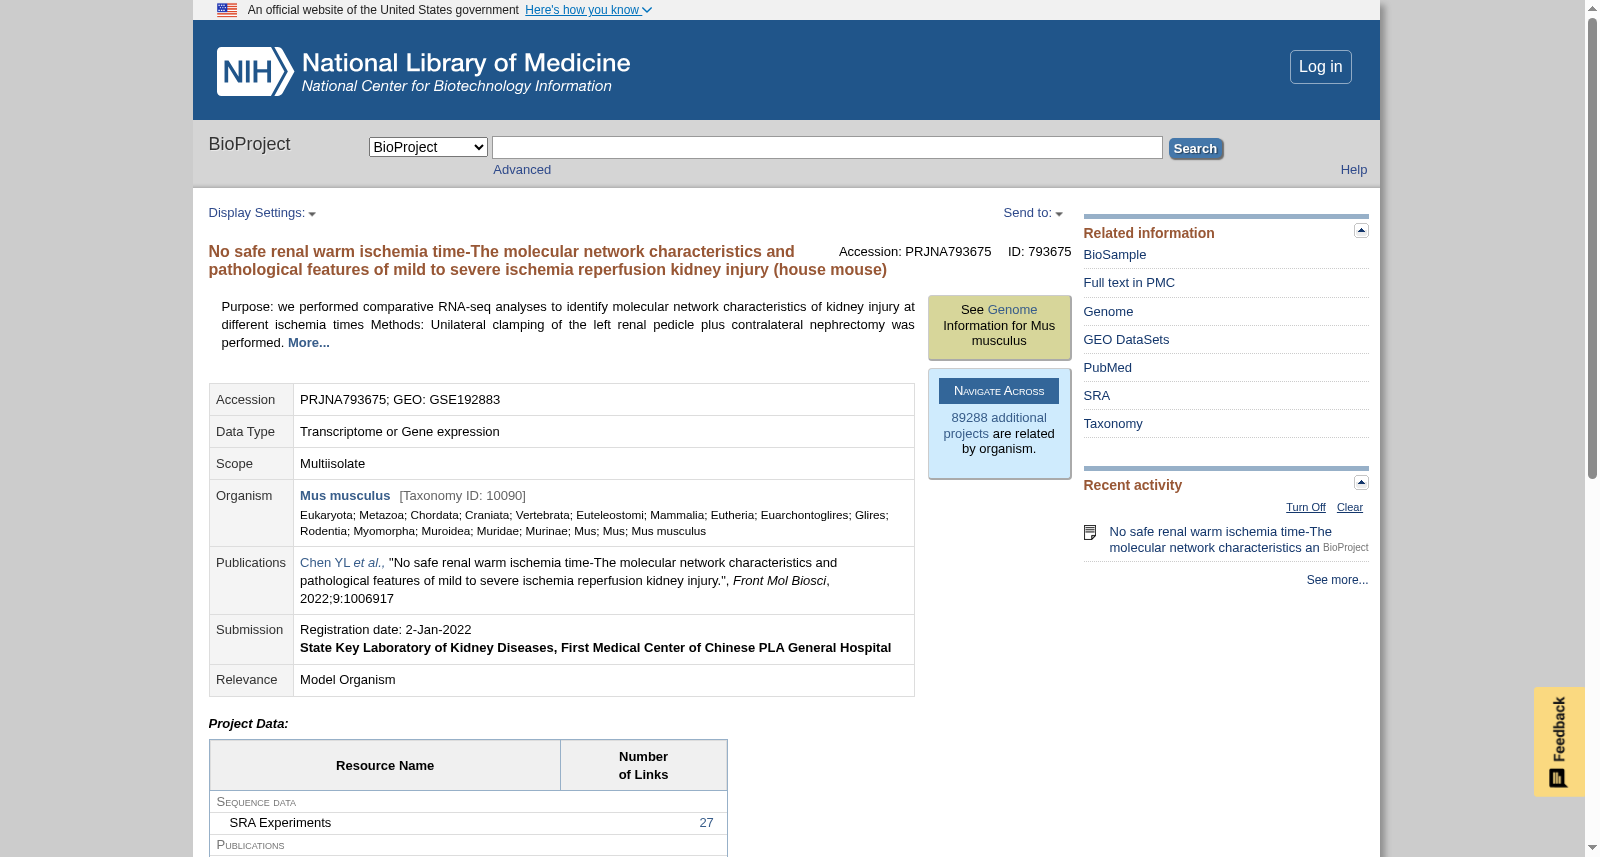Screen dimensions: 1600x857
Task: Click the "Resource Name" column header
Action: click(x=385, y=766)
